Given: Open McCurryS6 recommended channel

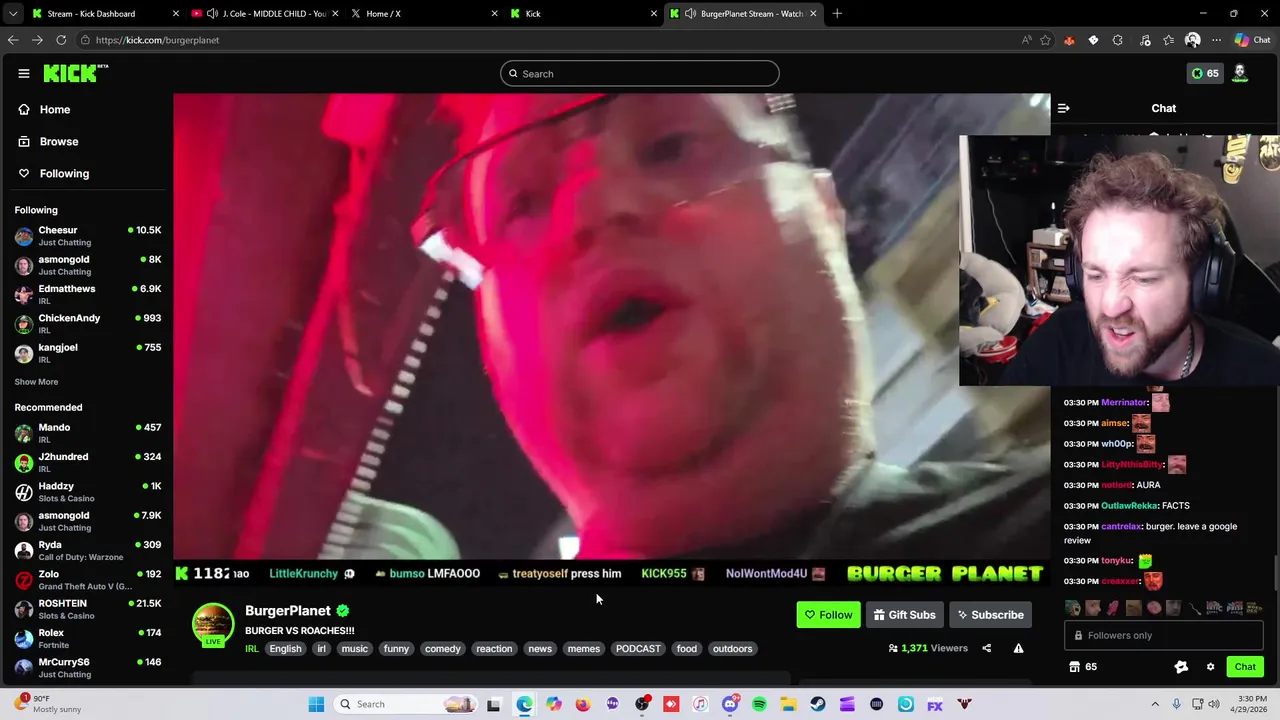Looking at the screenshot, I should click(x=88, y=668).
